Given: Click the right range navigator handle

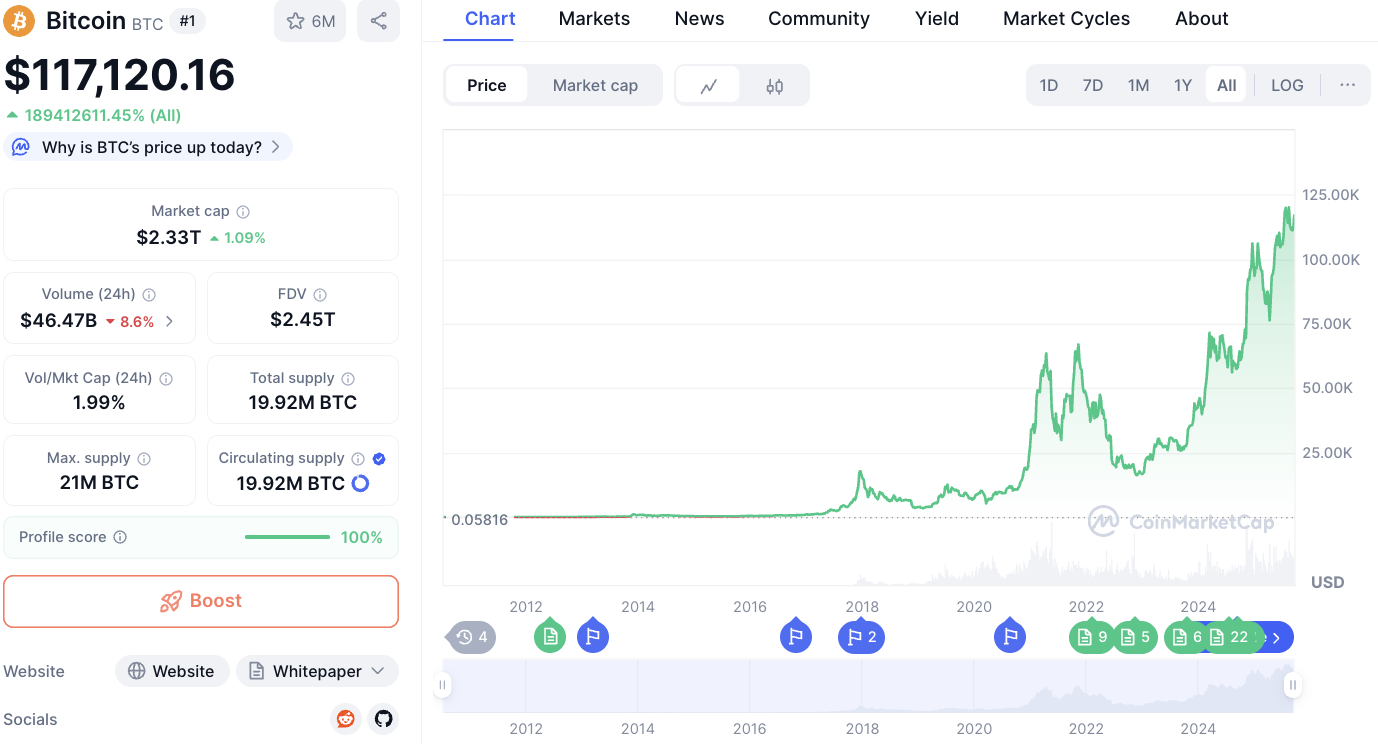Looking at the screenshot, I should point(1293,685).
